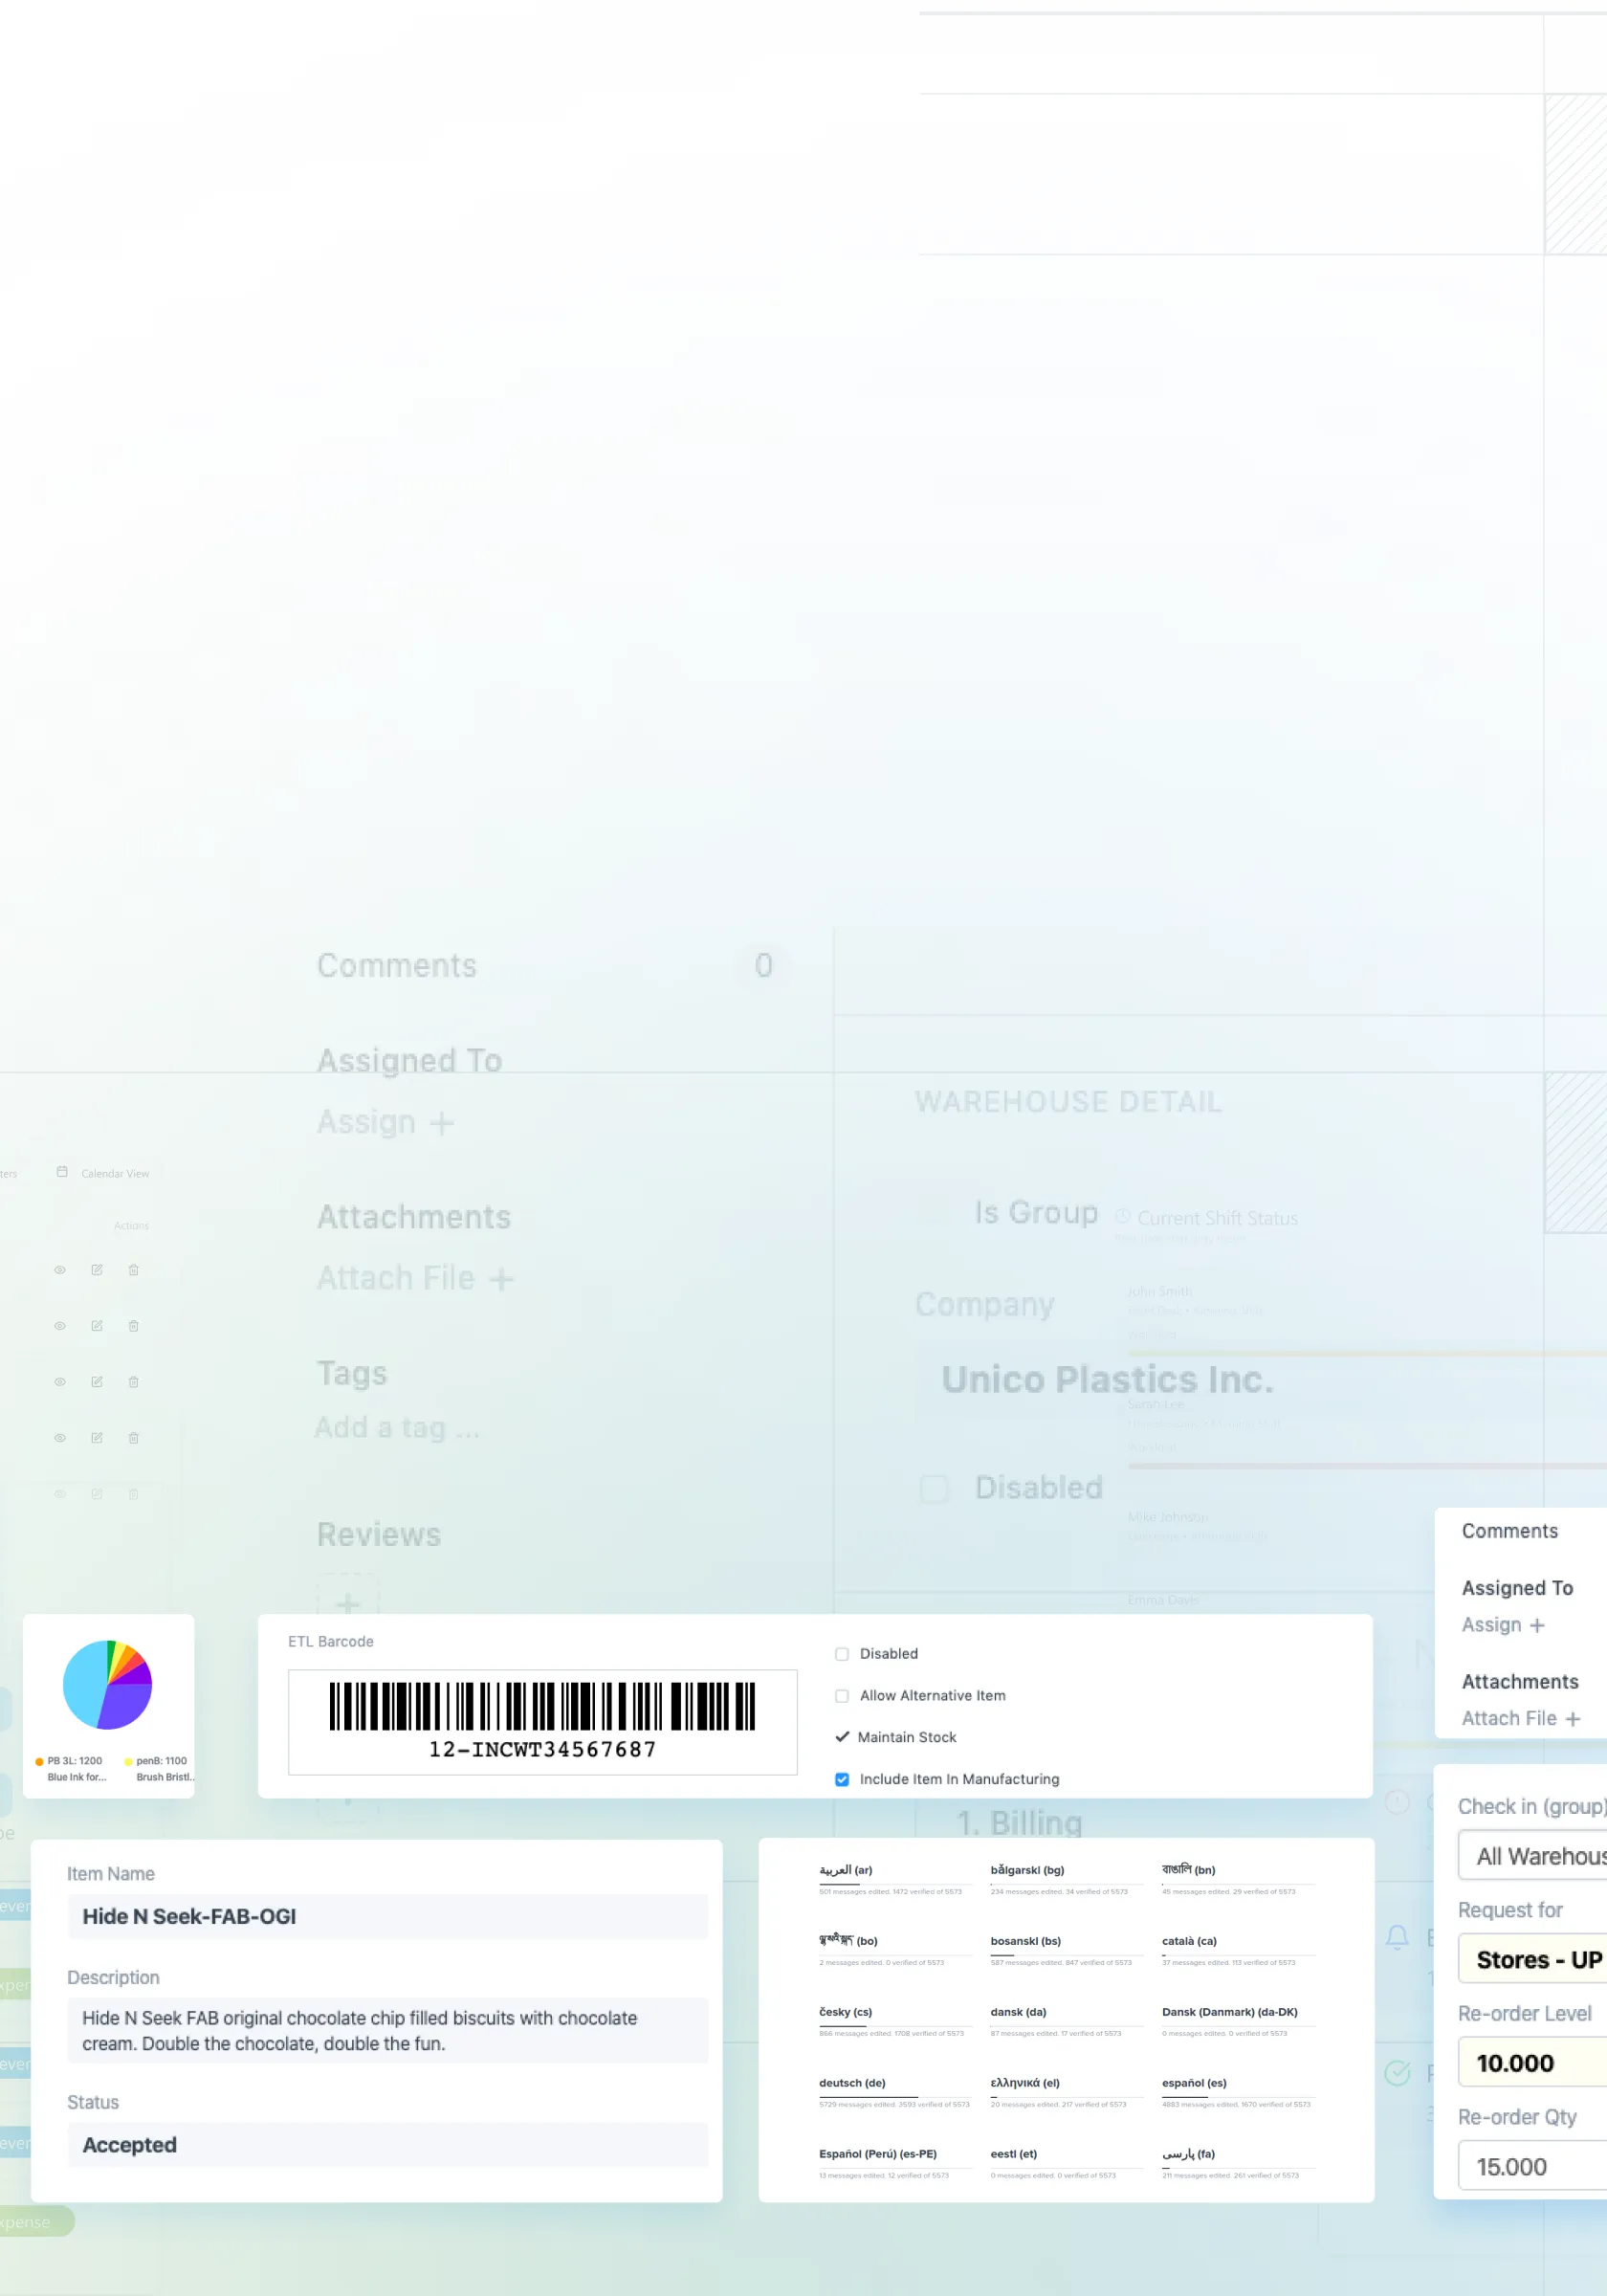The width and height of the screenshot is (1607, 2296).
Task: Open the deutsch (de) translation entry
Action: [x=852, y=2083]
